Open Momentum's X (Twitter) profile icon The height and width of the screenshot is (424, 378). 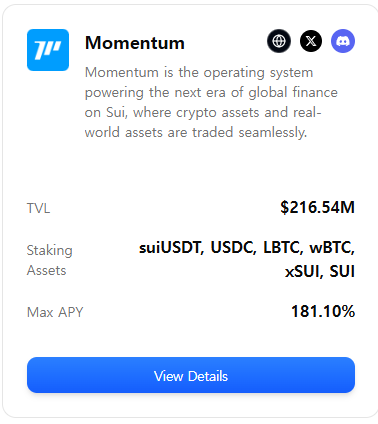tap(311, 41)
